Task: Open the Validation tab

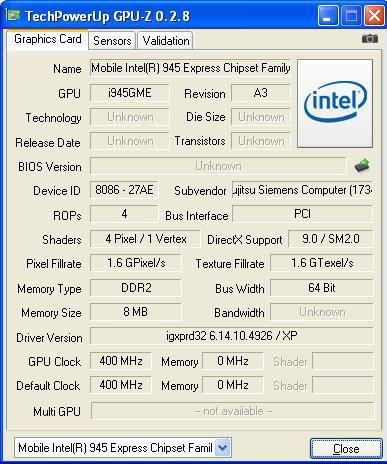Action: (166, 41)
